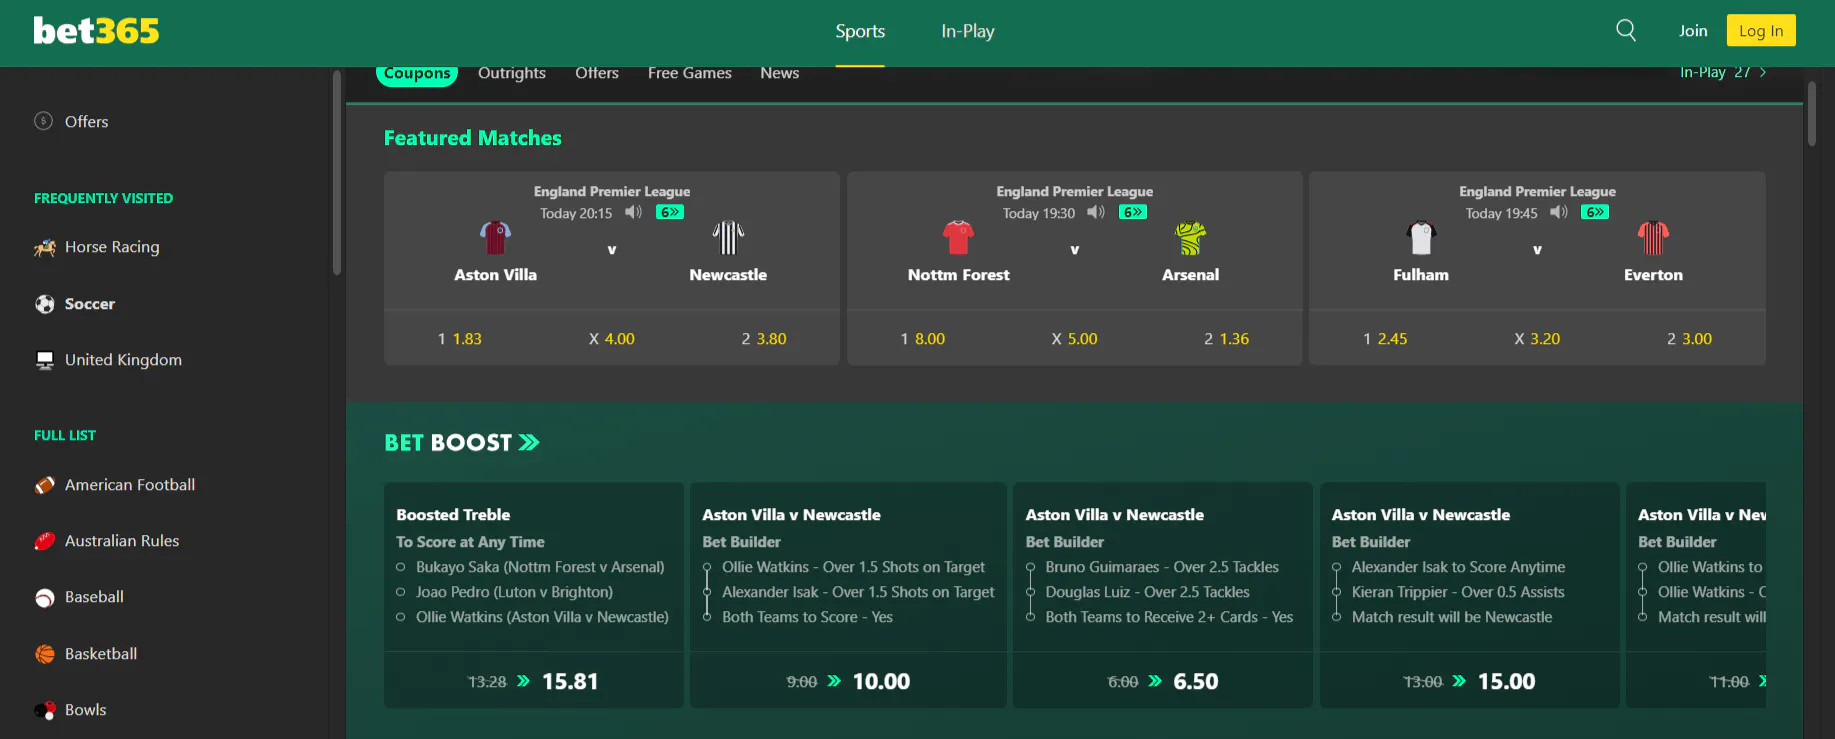The image size is (1835, 739).
Task: Click the Horse Racing icon
Action: pos(45,247)
